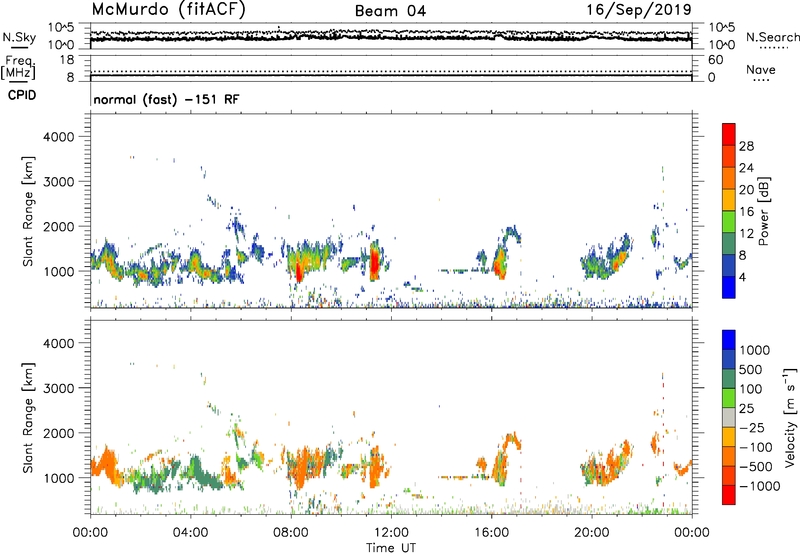Click the '08:00' time tick label
Viewport: 800px width, 554px height.
pyautogui.click(x=290, y=533)
